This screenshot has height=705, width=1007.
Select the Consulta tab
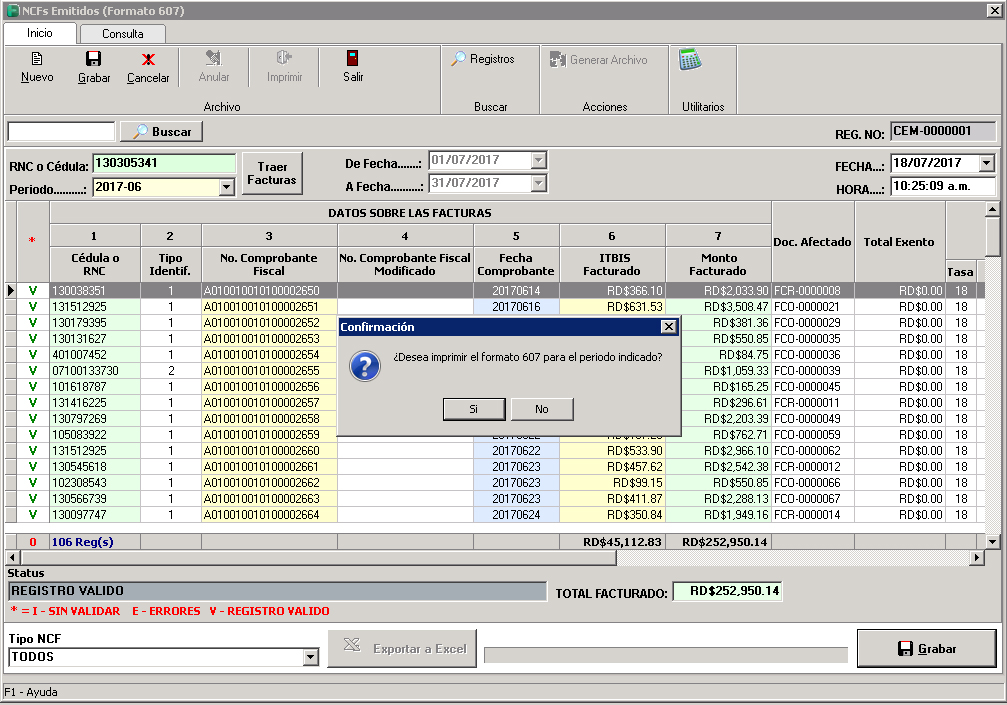pos(122,33)
